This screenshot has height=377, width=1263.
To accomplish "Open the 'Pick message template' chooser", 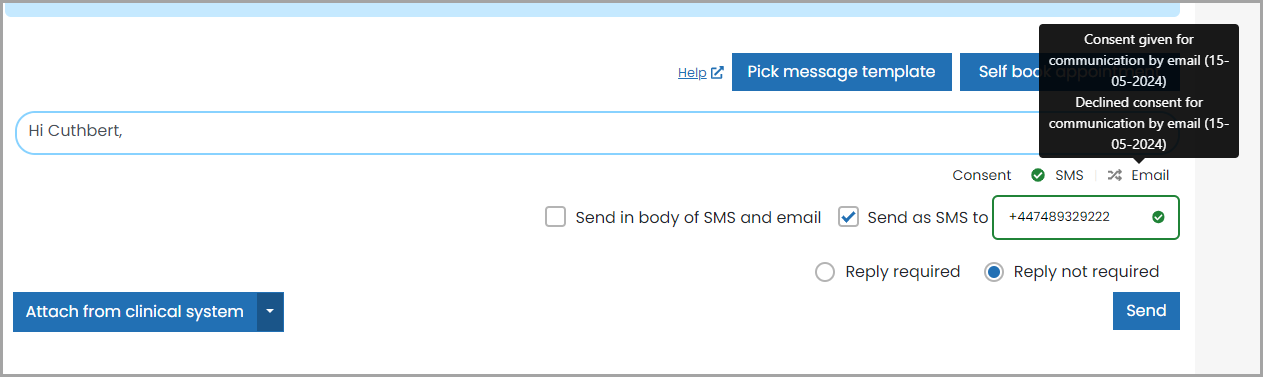I will [x=841, y=72].
